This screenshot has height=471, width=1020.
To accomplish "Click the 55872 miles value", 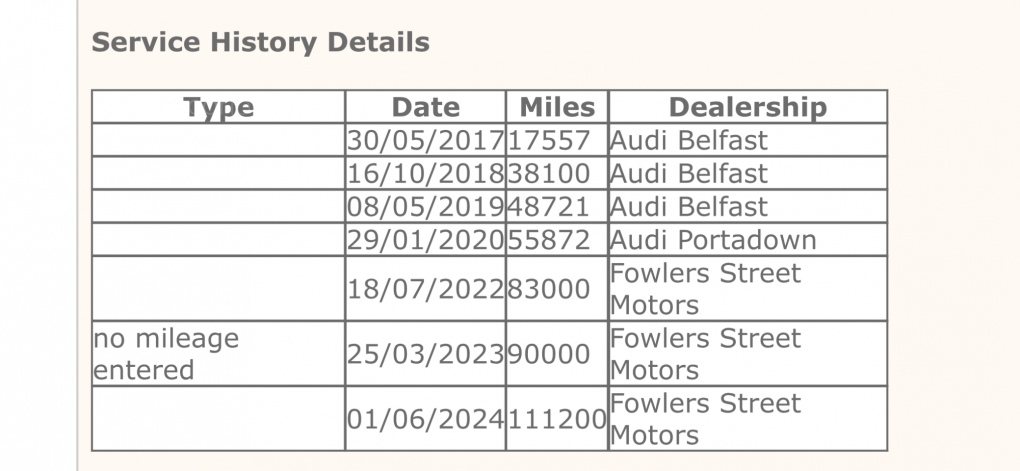I will coord(550,240).
